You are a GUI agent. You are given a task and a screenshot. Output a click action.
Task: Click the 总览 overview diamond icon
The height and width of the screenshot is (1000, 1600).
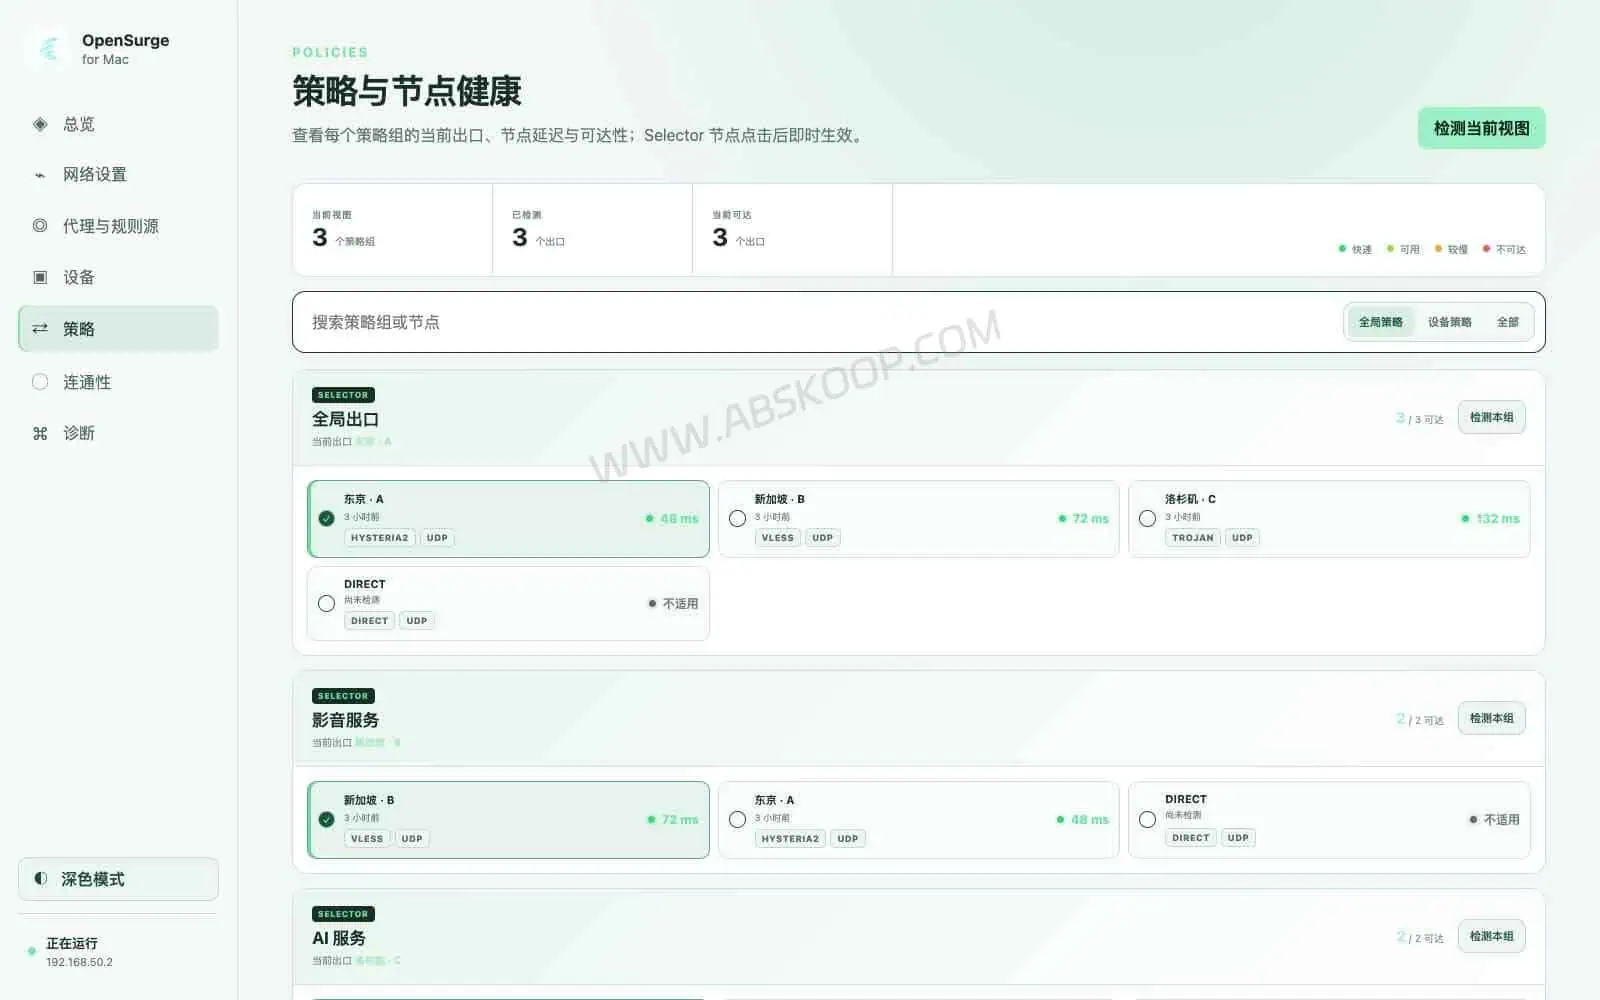[x=40, y=124]
